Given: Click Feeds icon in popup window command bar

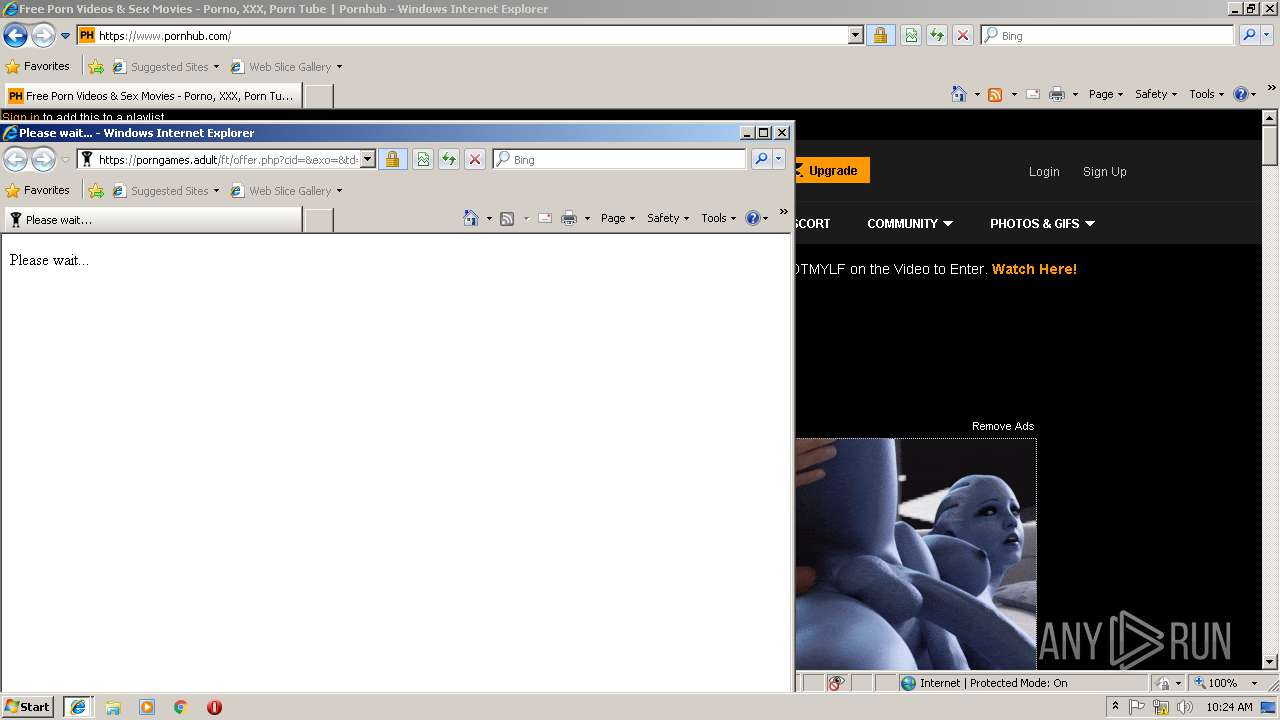Looking at the screenshot, I should 507,218.
